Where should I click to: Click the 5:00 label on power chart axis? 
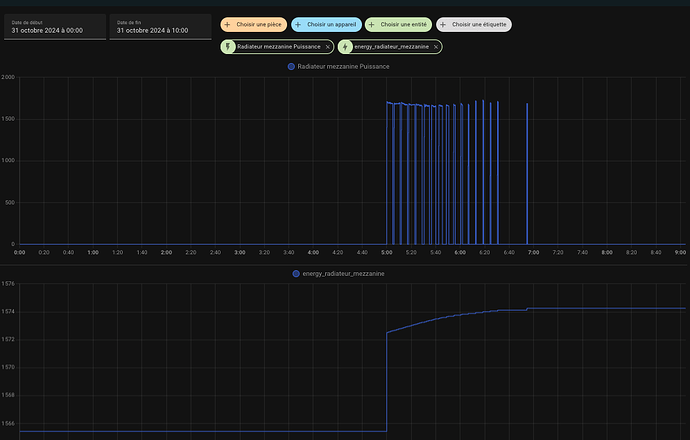[x=386, y=253]
